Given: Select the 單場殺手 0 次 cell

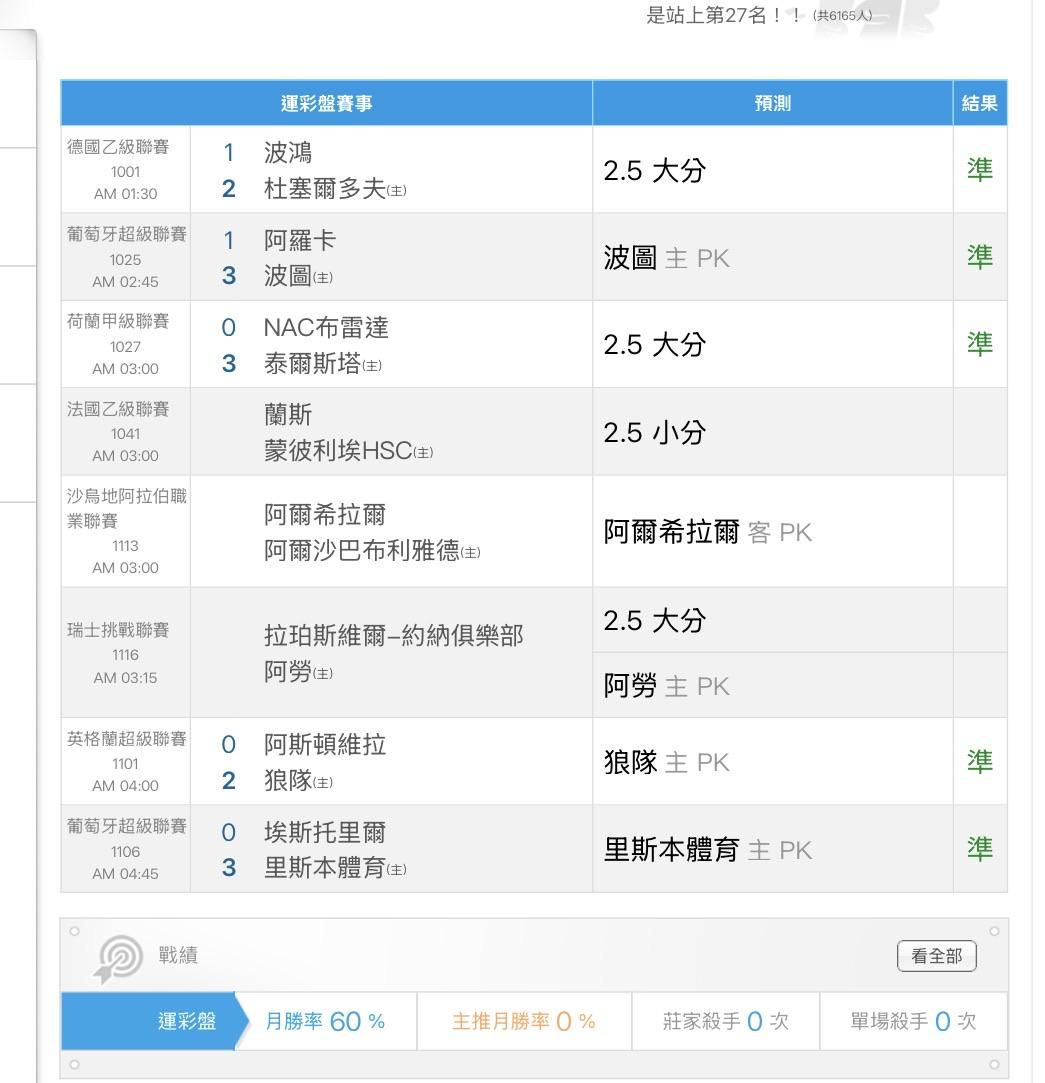Looking at the screenshot, I should click(913, 1021).
